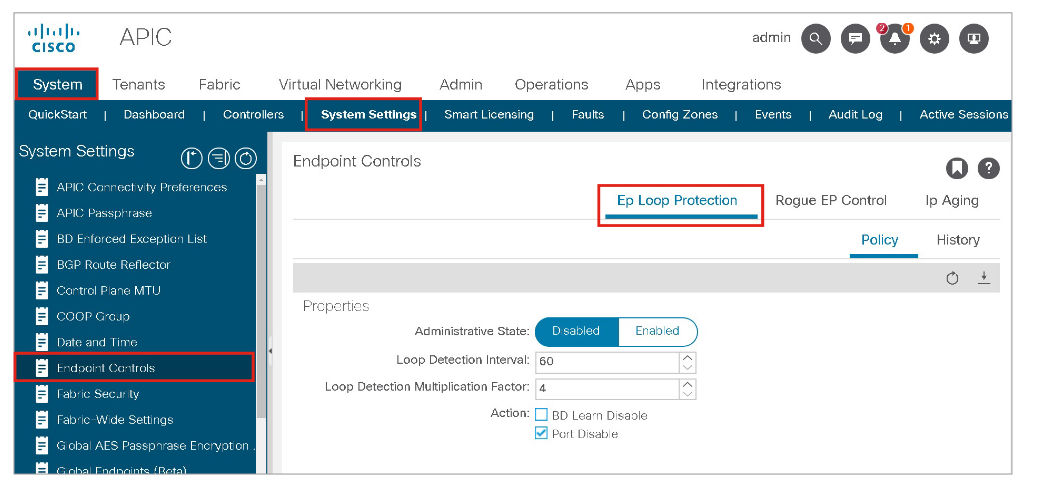Open the settings gear icon in header
Viewport: 1044px width, 486px height.
point(934,39)
